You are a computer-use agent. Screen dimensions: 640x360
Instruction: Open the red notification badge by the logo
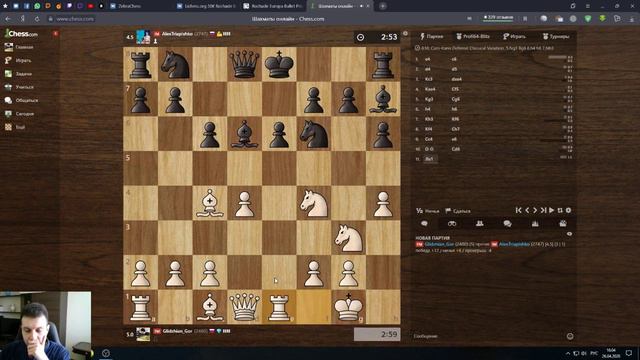coord(56,33)
